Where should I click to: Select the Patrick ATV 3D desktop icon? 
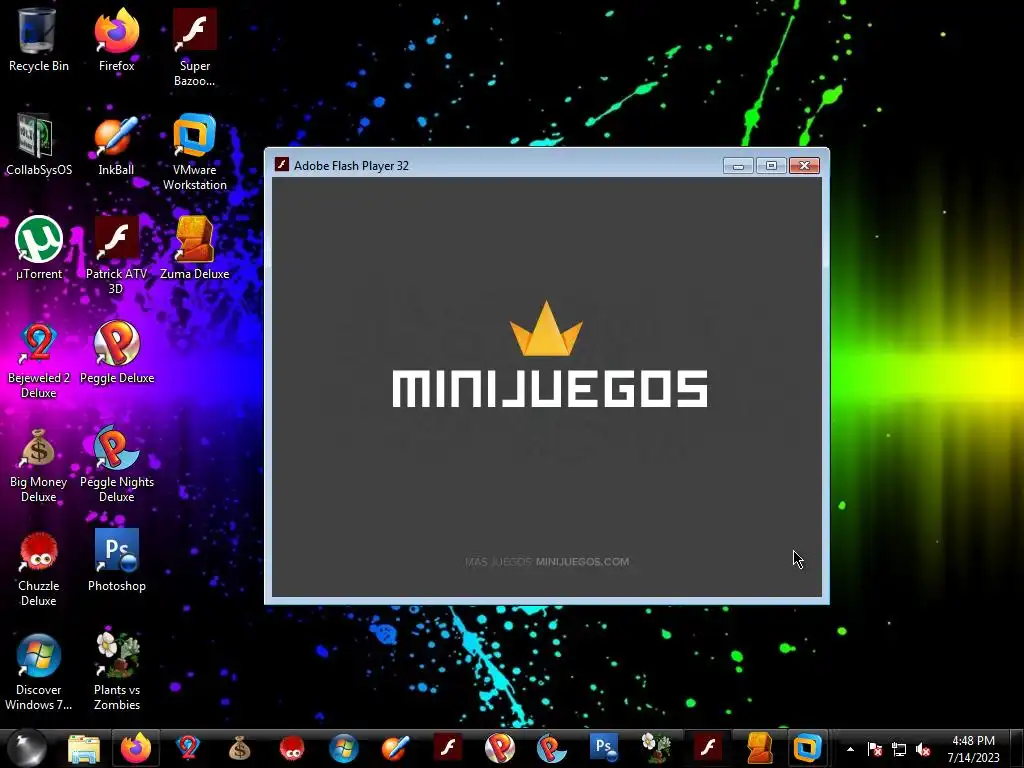click(116, 256)
